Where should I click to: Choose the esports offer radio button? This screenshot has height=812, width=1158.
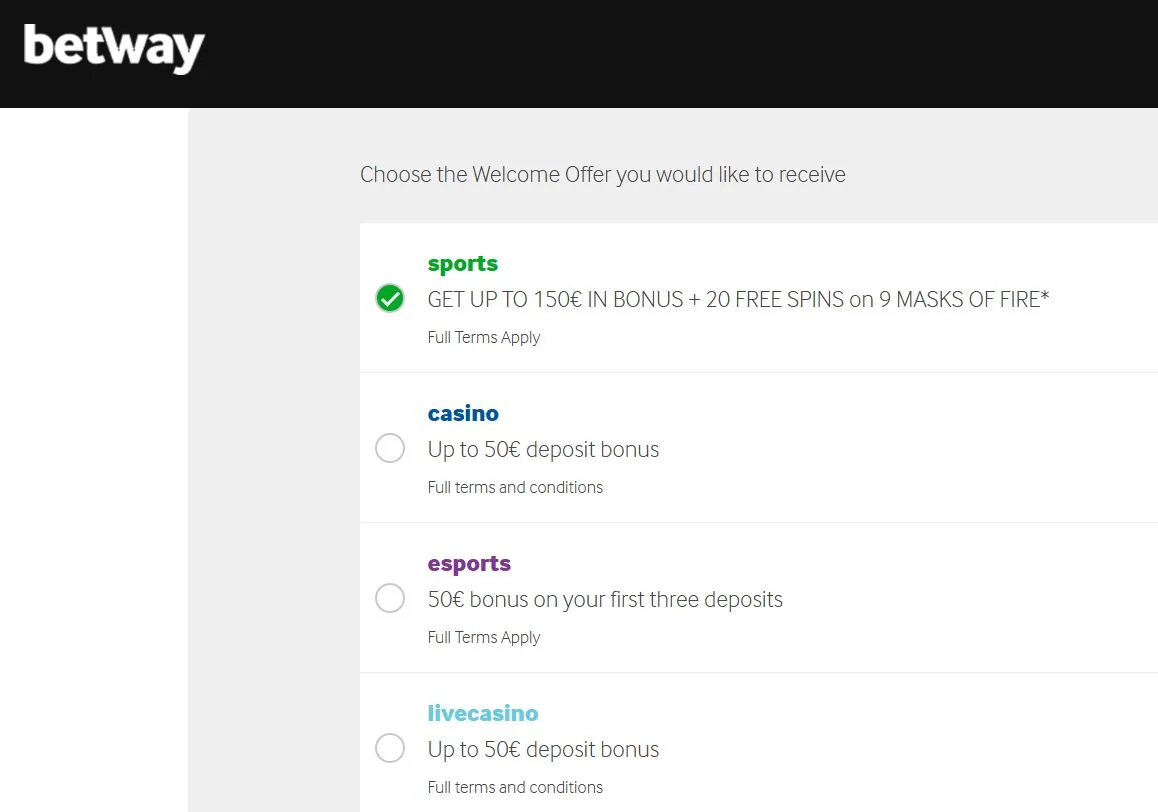click(390, 598)
